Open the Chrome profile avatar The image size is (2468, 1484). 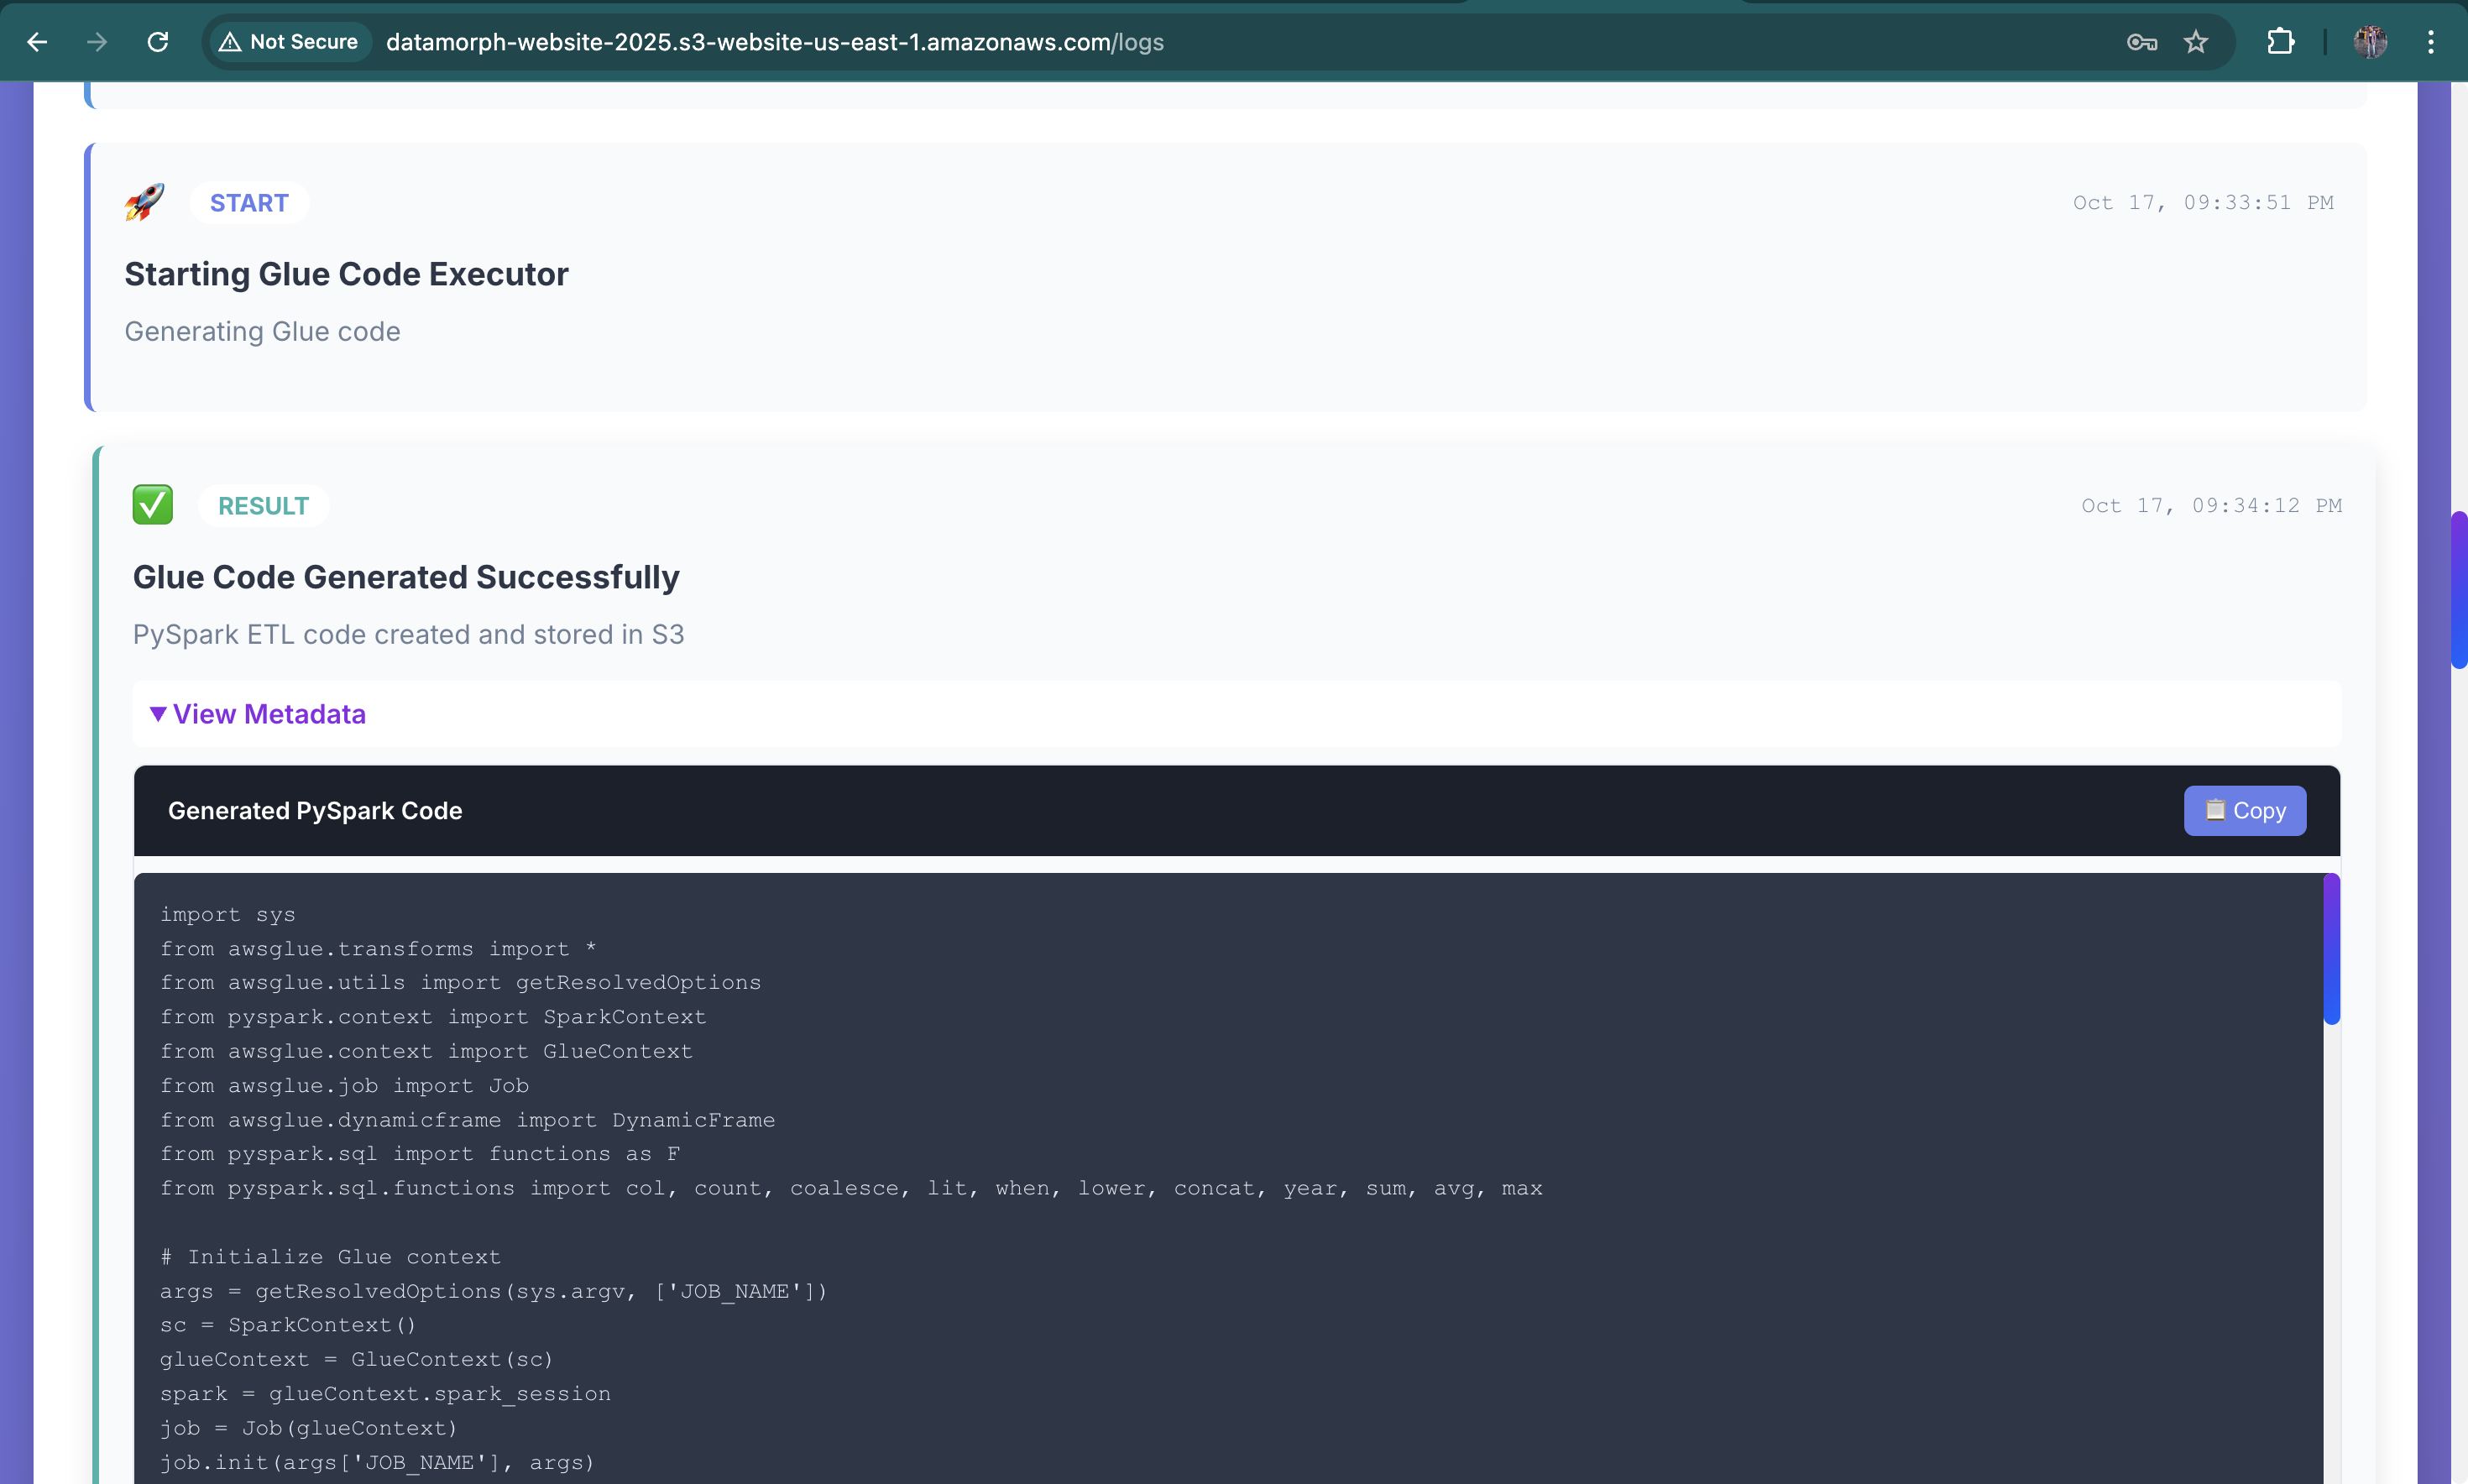click(x=2370, y=42)
